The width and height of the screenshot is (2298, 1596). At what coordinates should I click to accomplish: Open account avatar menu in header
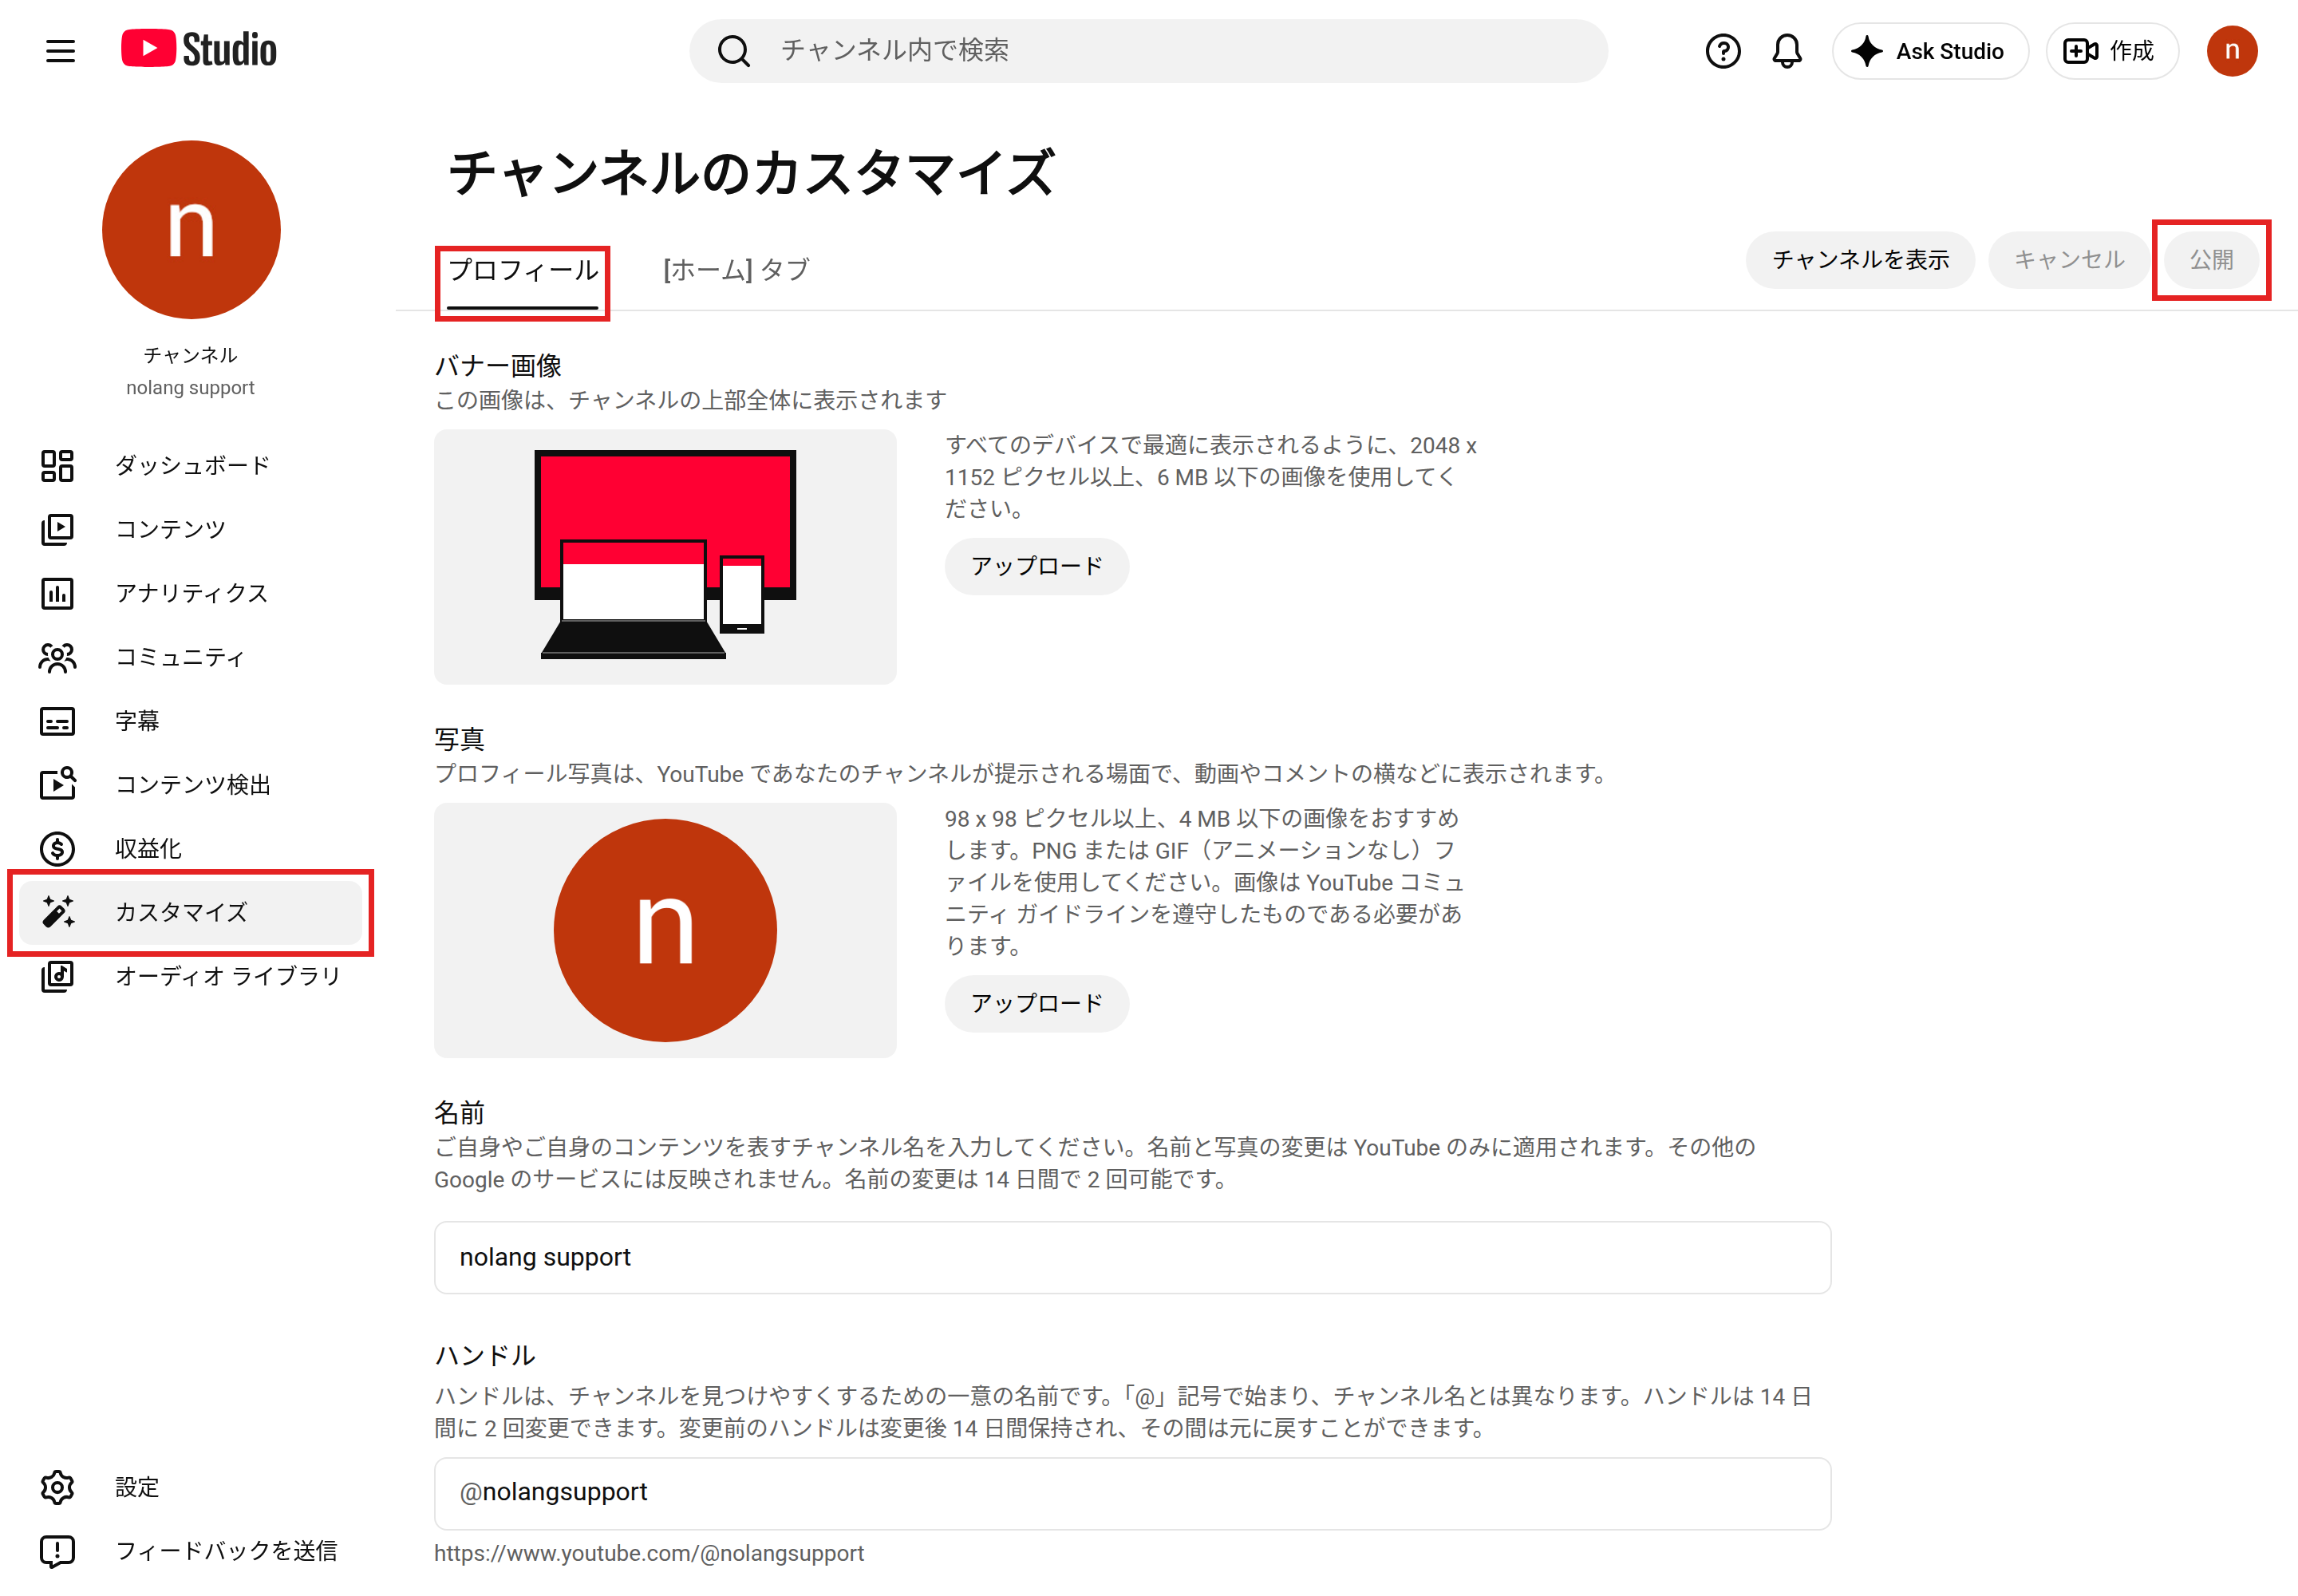(2232, 51)
